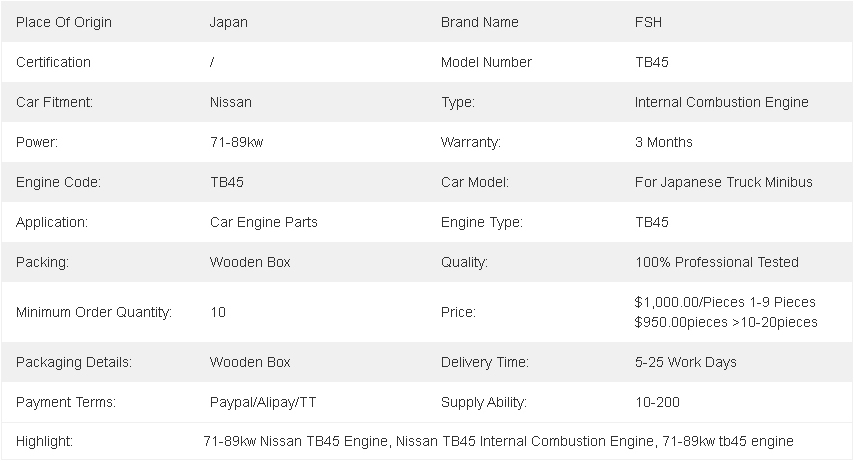This screenshot has width=854, height=461.
Task: Click the '100% Professional Tested' quality value
Action: point(716,262)
